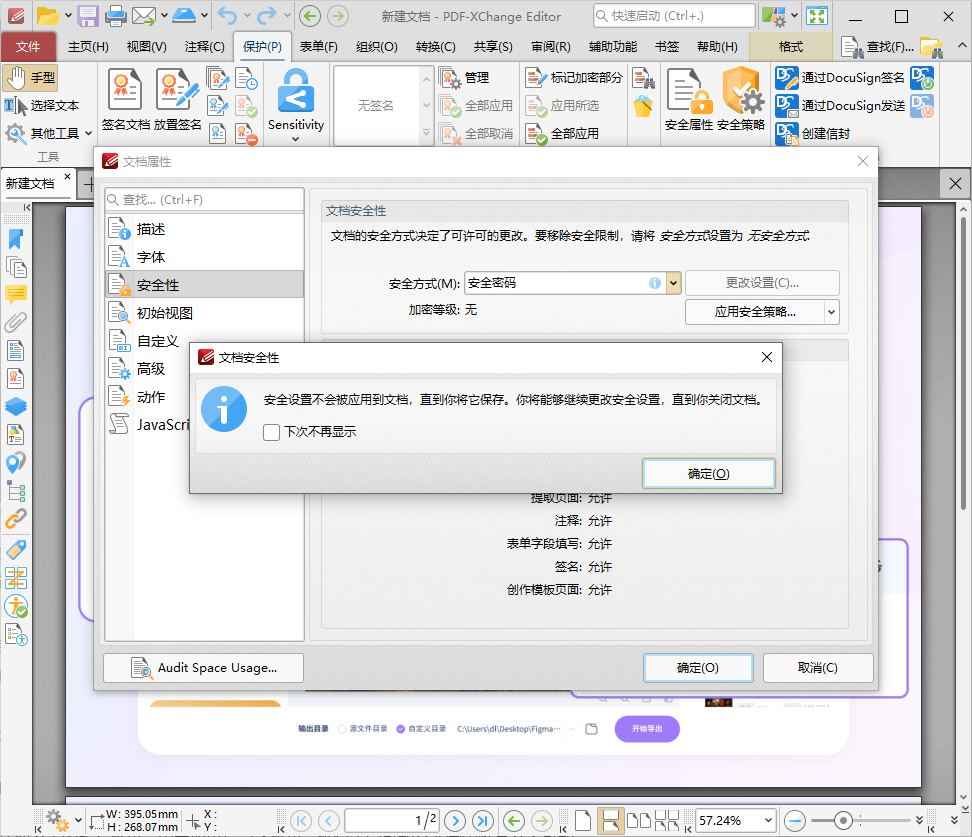
Task: Confirm the security warning with 确定(O)
Action: point(708,472)
